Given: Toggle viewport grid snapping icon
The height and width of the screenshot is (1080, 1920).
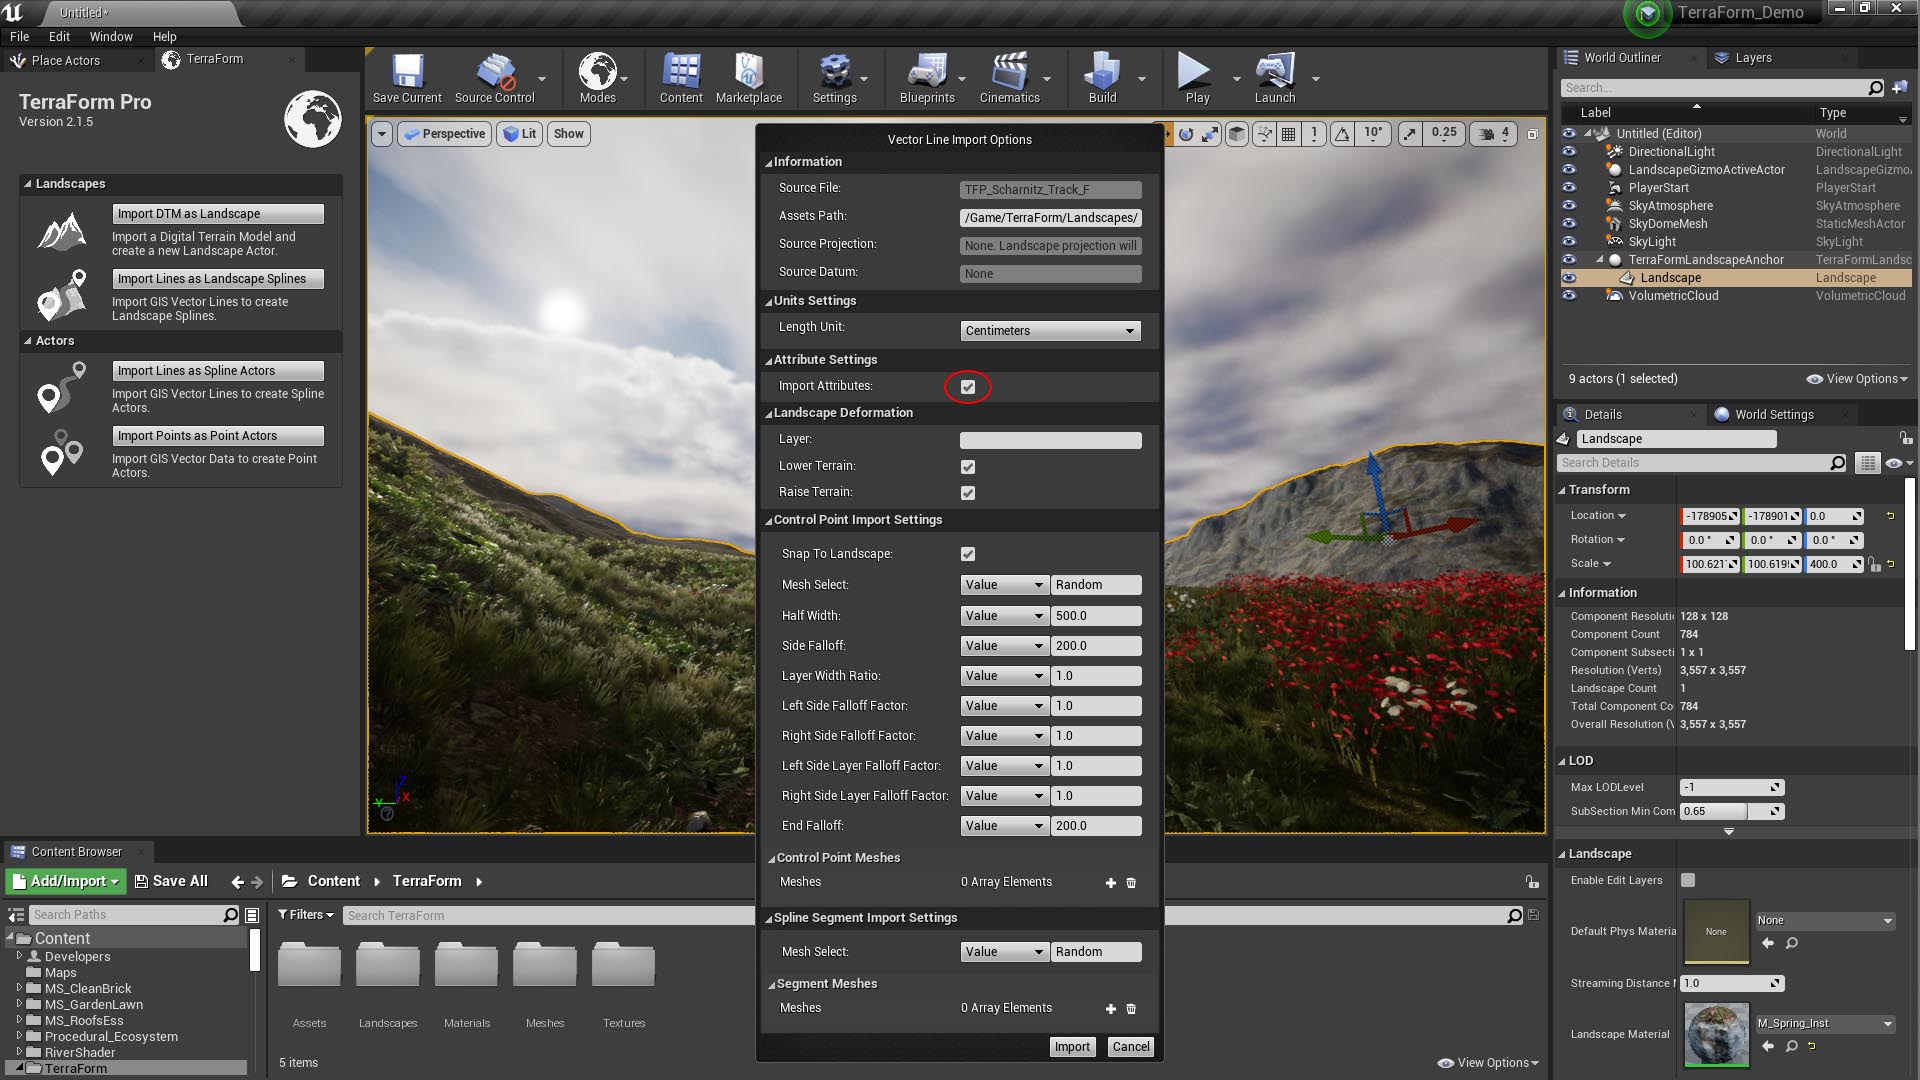Looking at the screenshot, I should pos(1289,134).
